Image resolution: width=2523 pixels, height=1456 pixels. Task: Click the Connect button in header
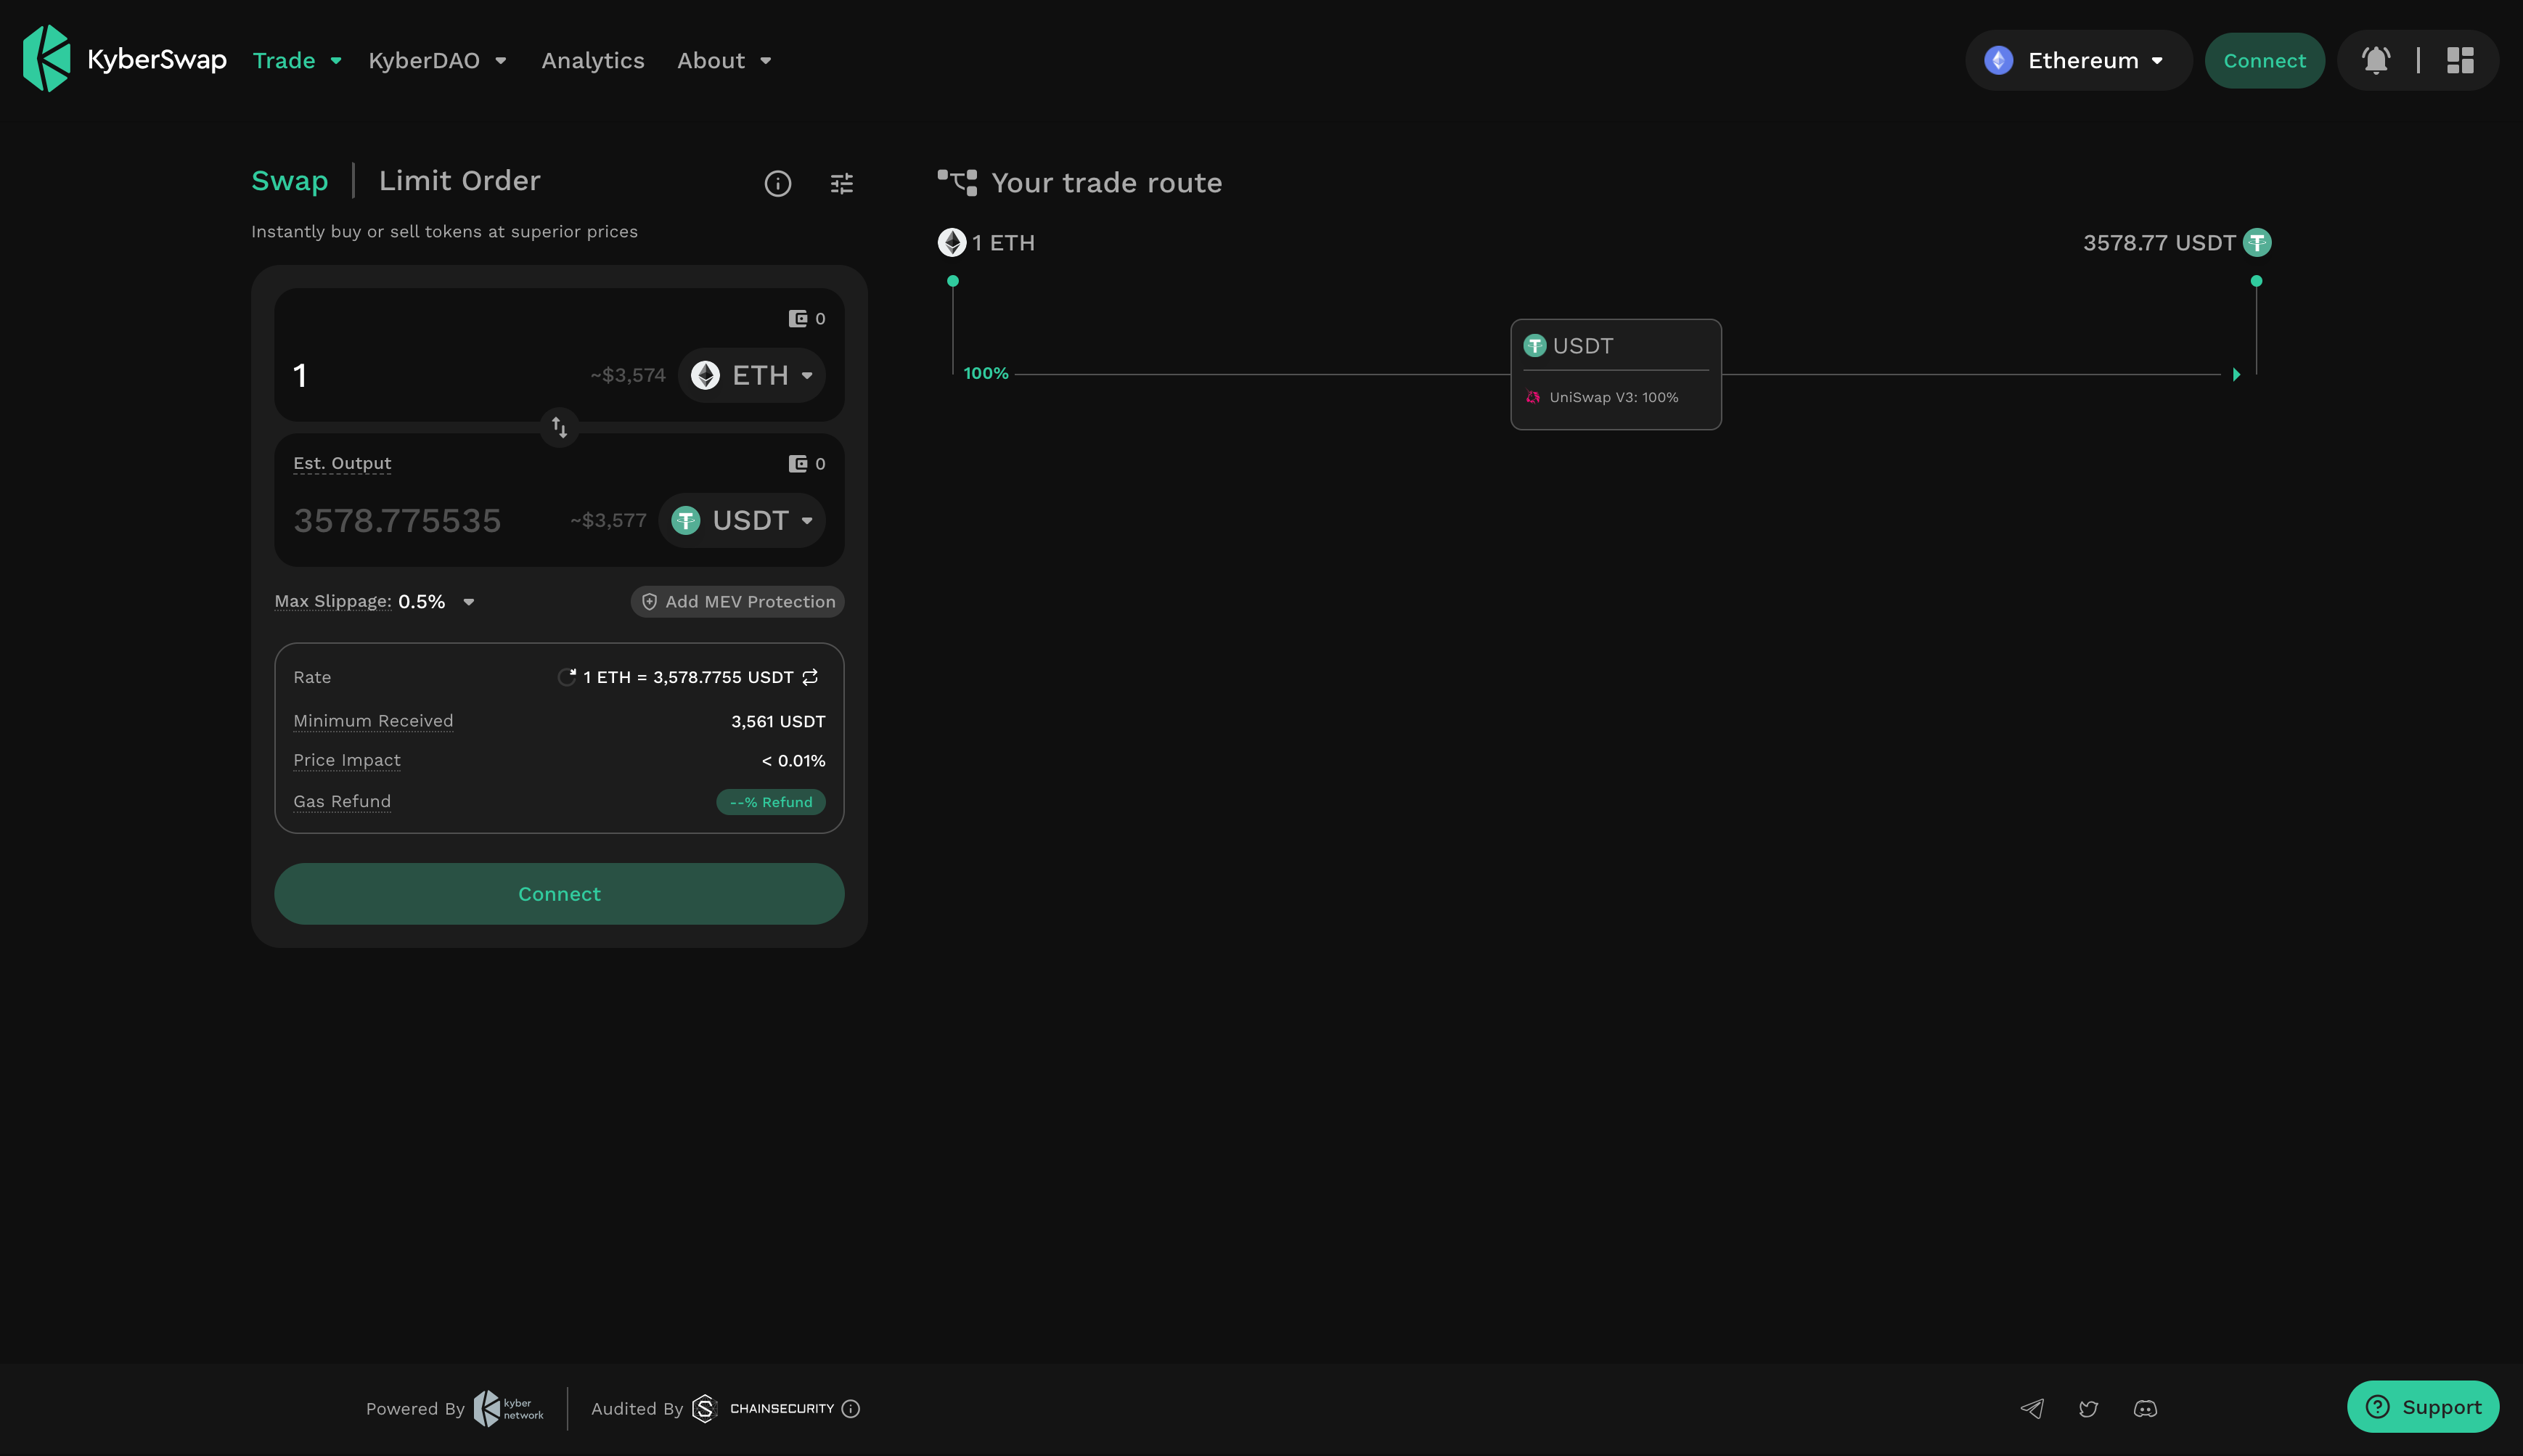point(2264,61)
